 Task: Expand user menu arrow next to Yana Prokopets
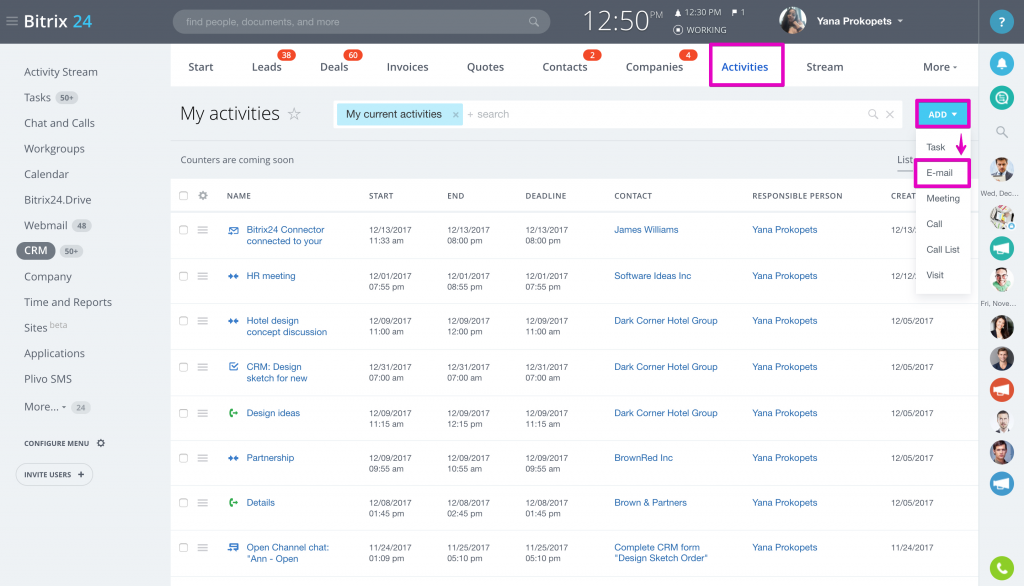pyautogui.click(x=900, y=21)
